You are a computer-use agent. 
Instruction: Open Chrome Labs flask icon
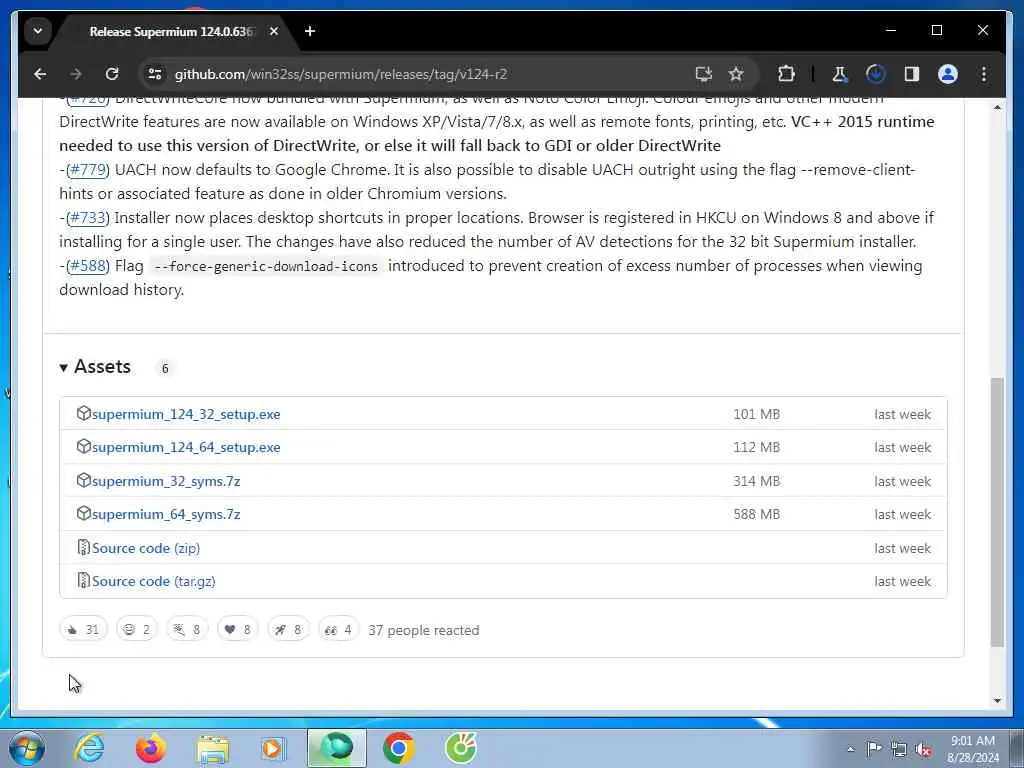tap(839, 74)
